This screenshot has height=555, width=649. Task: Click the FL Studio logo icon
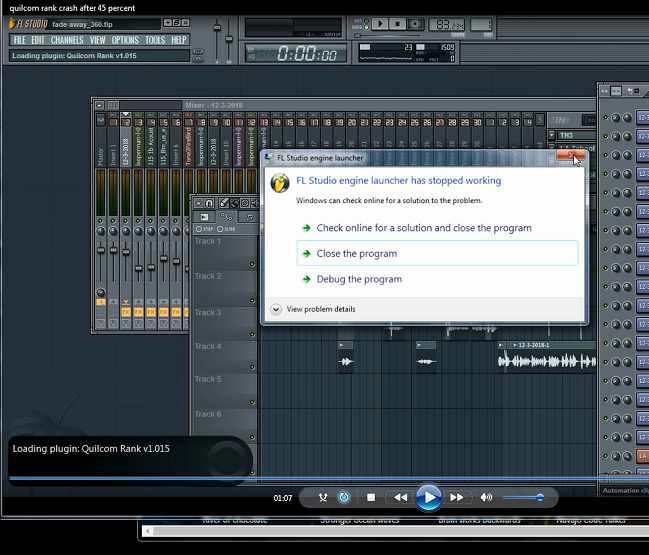(x=29, y=23)
